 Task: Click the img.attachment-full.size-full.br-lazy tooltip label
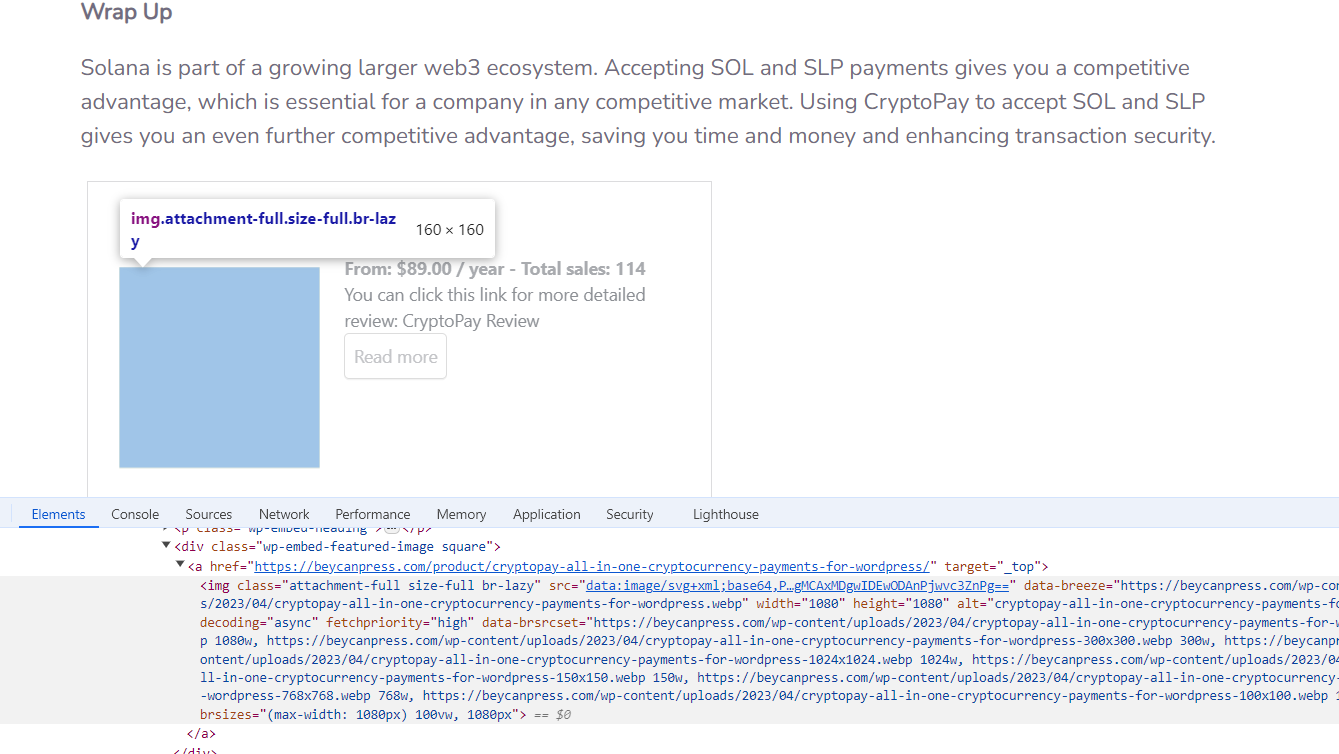[263, 230]
